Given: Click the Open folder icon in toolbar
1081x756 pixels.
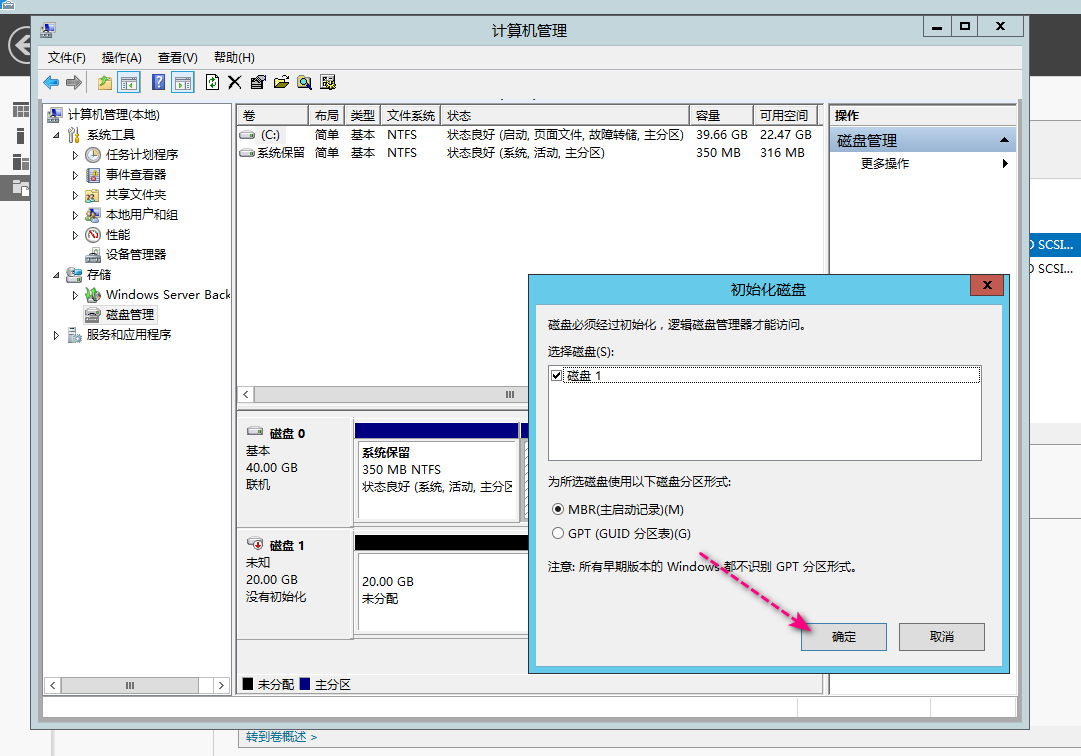Looking at the screenshot, I should coord(281,83).
